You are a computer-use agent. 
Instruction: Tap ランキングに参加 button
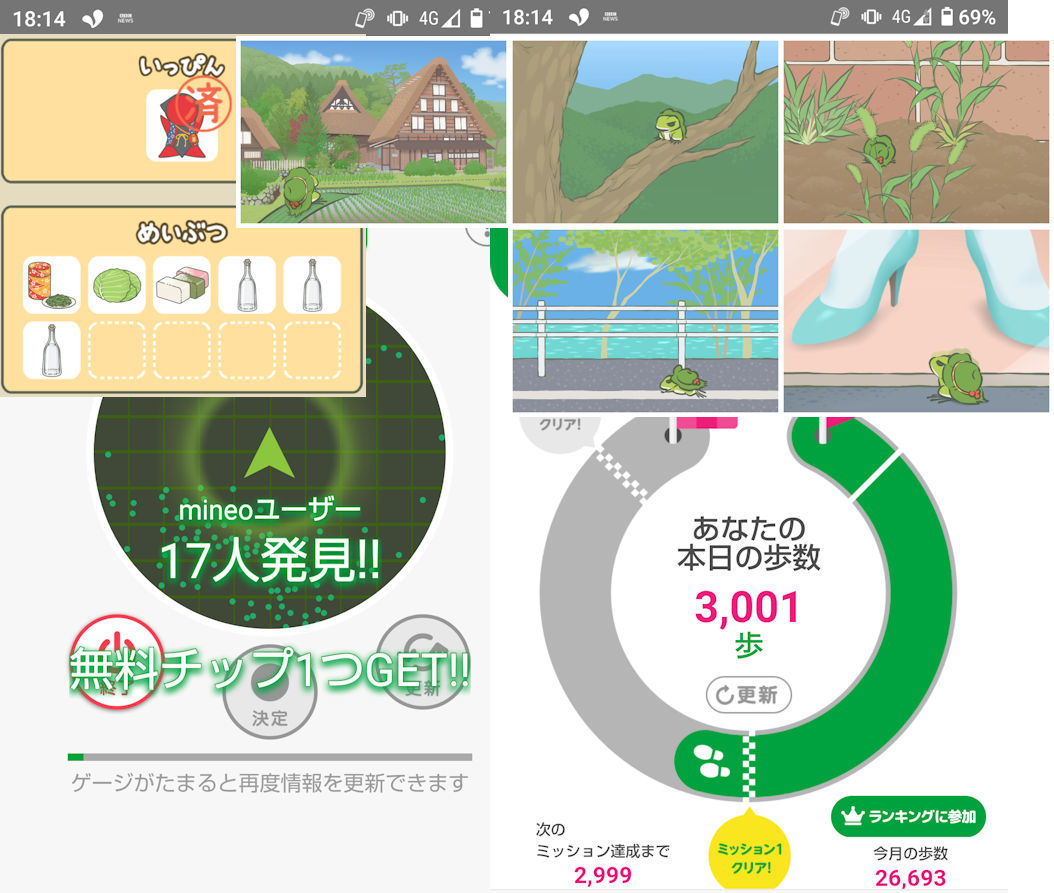pyautogui.click(x=909, y=816)
